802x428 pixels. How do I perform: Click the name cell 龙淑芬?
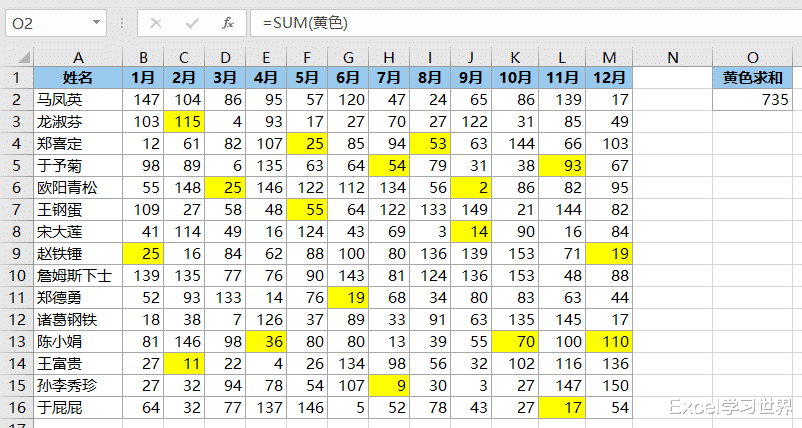point(78,122)
